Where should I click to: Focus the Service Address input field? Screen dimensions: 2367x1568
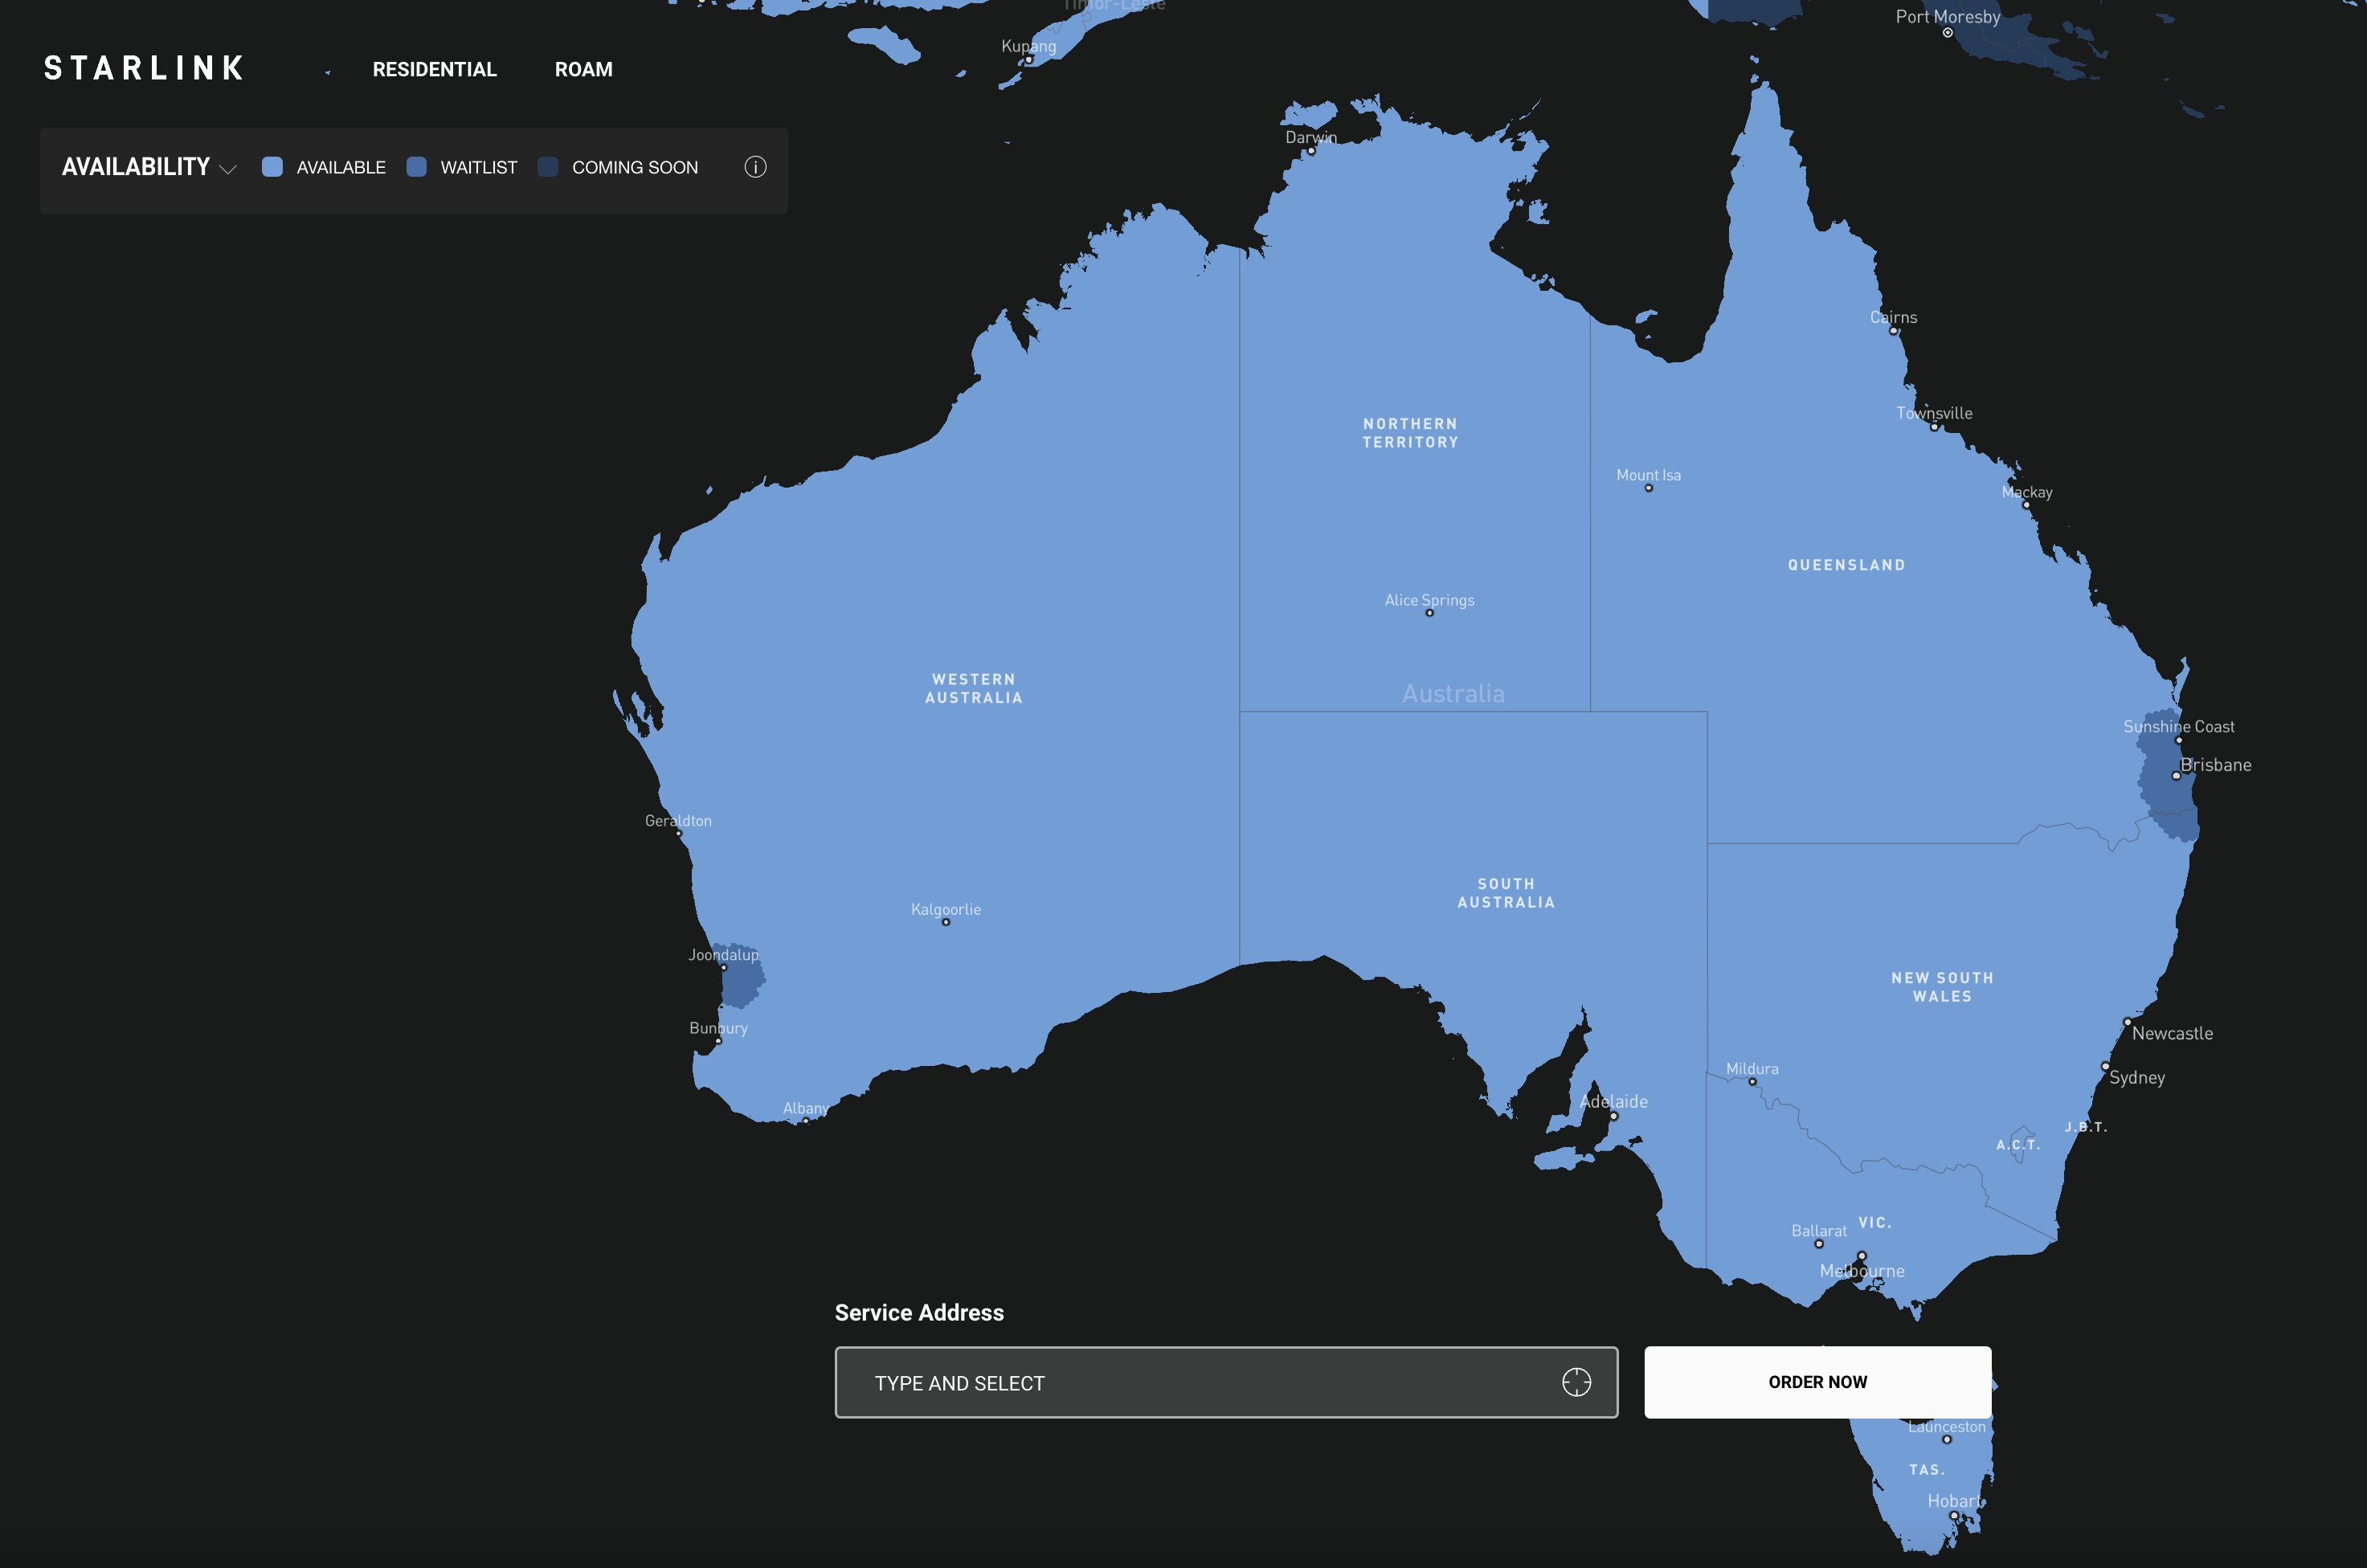pos(1200,1382)
